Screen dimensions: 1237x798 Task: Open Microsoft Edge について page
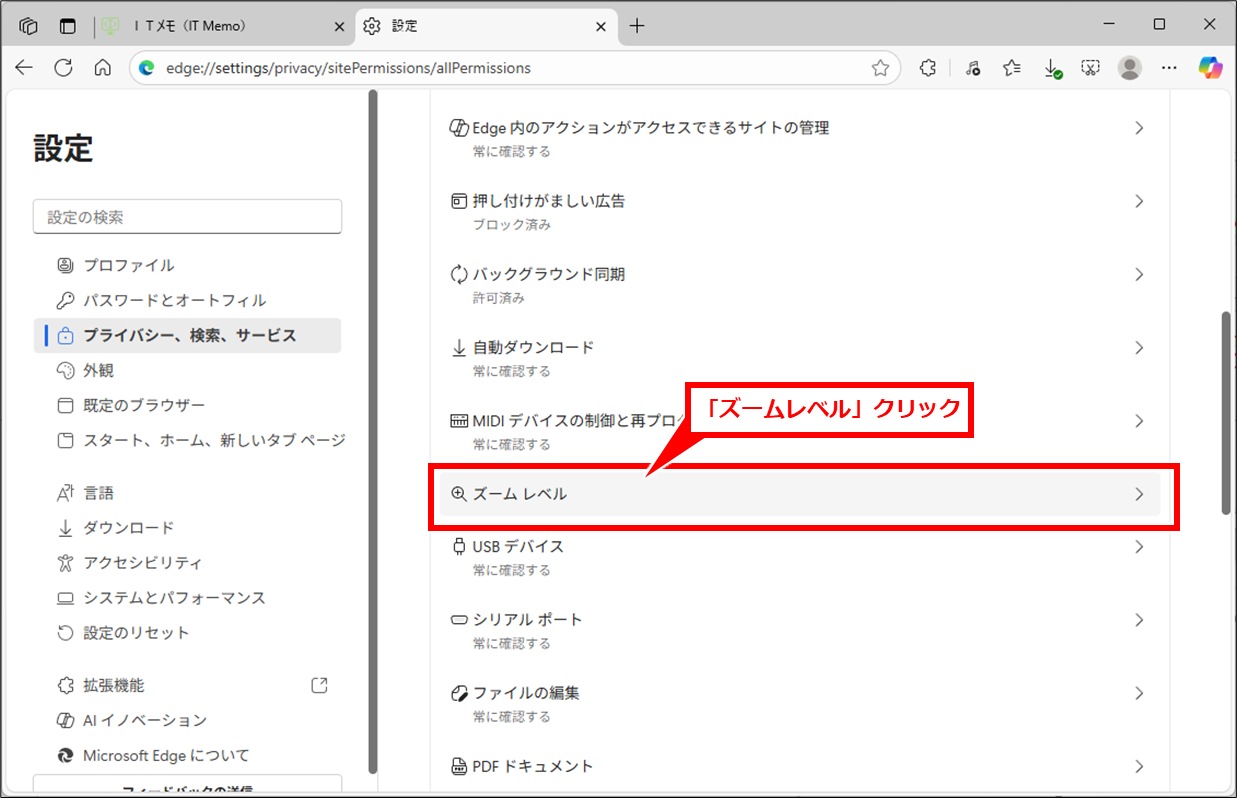166,755
